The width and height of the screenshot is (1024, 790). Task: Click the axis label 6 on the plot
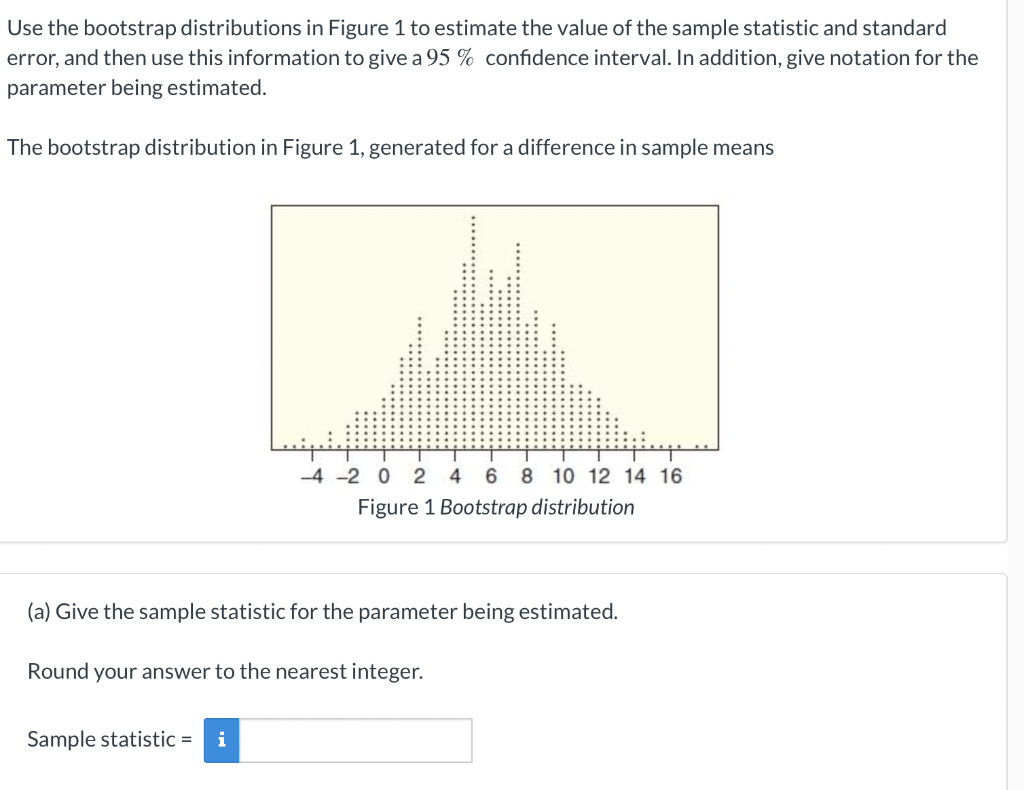(x=490, y=476)
